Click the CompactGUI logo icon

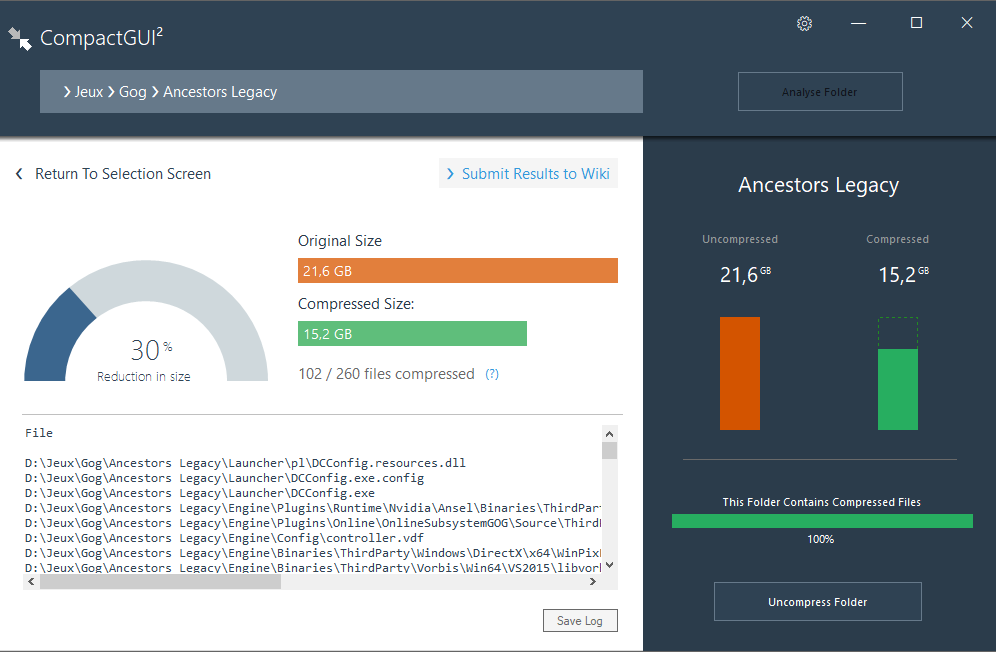[x=20, y=38]
